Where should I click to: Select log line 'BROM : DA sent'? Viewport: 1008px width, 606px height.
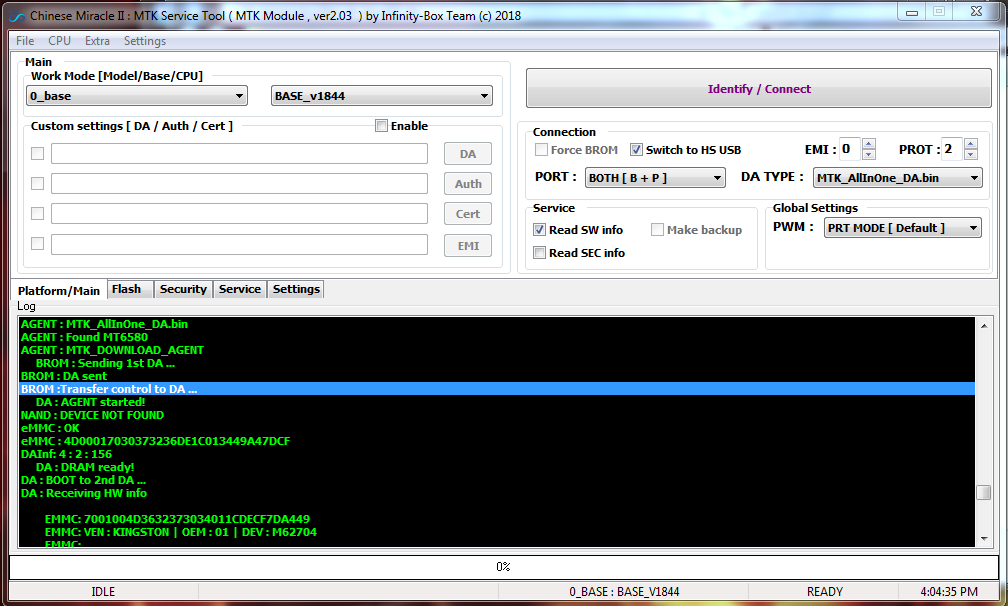click(497, 376)
